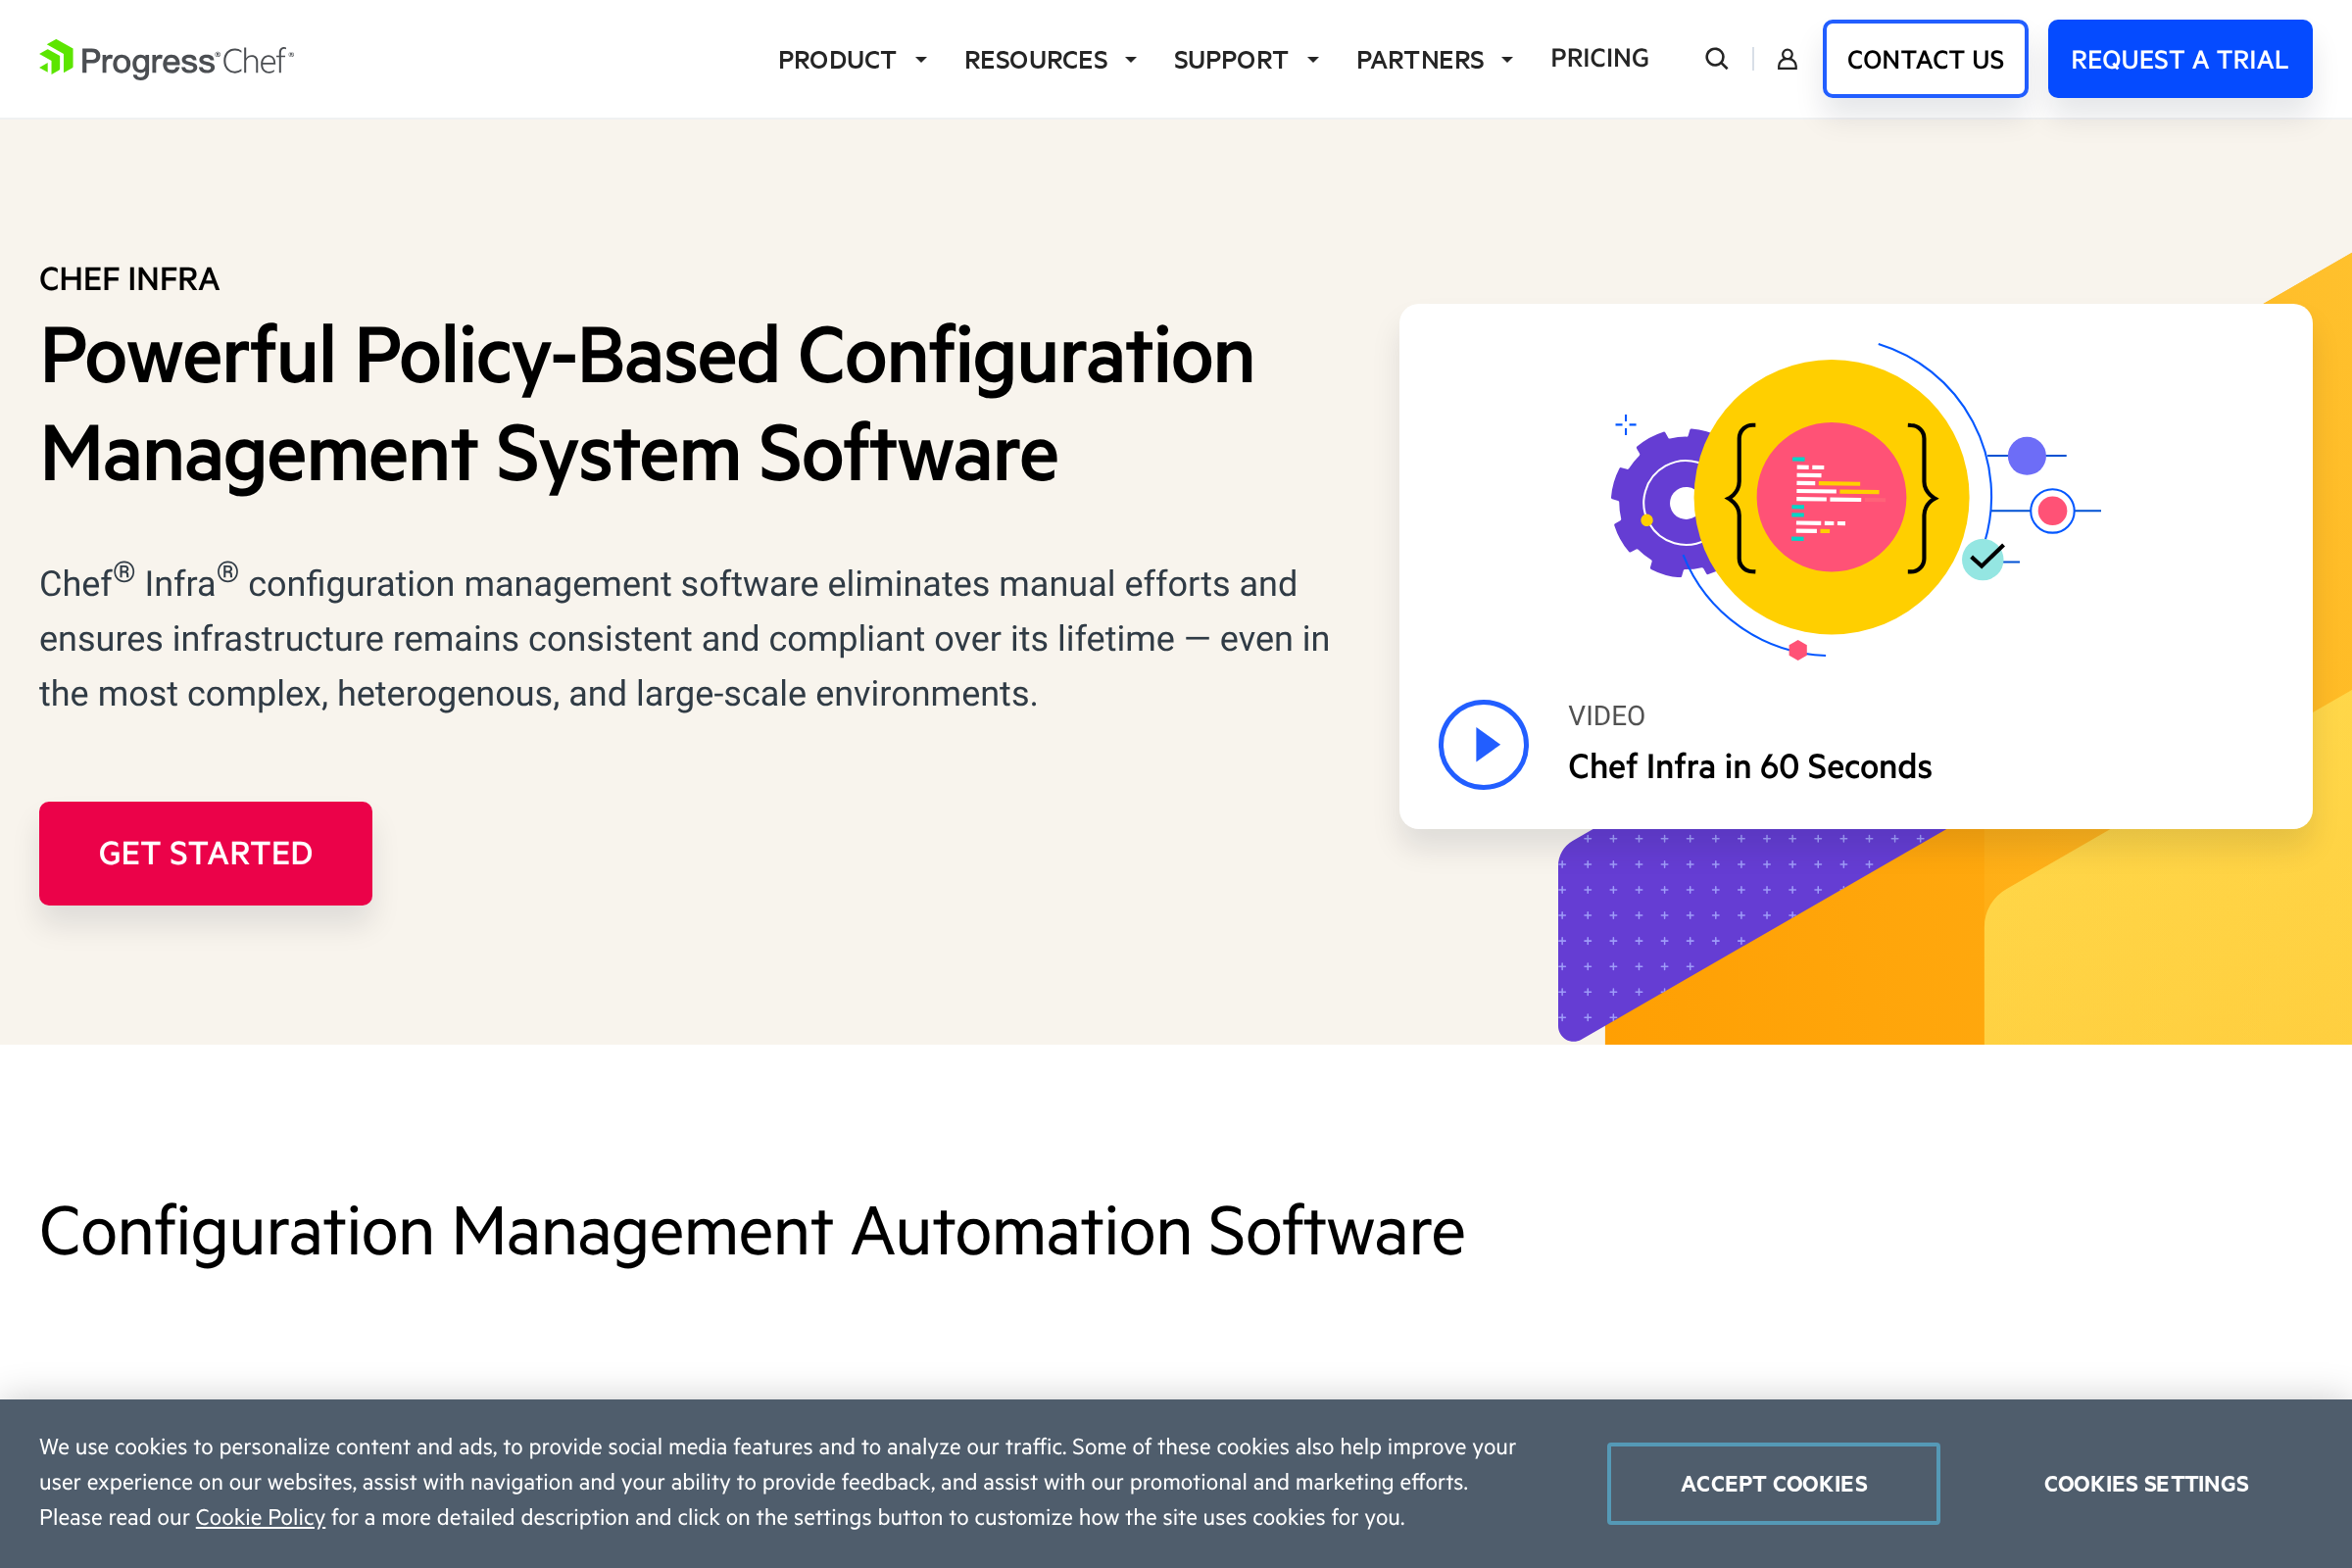Click the GET STARTED button
Image resolution: width=2352 pixels, height=1568 pixels.
pyautogui.click(x=205, y=853)
